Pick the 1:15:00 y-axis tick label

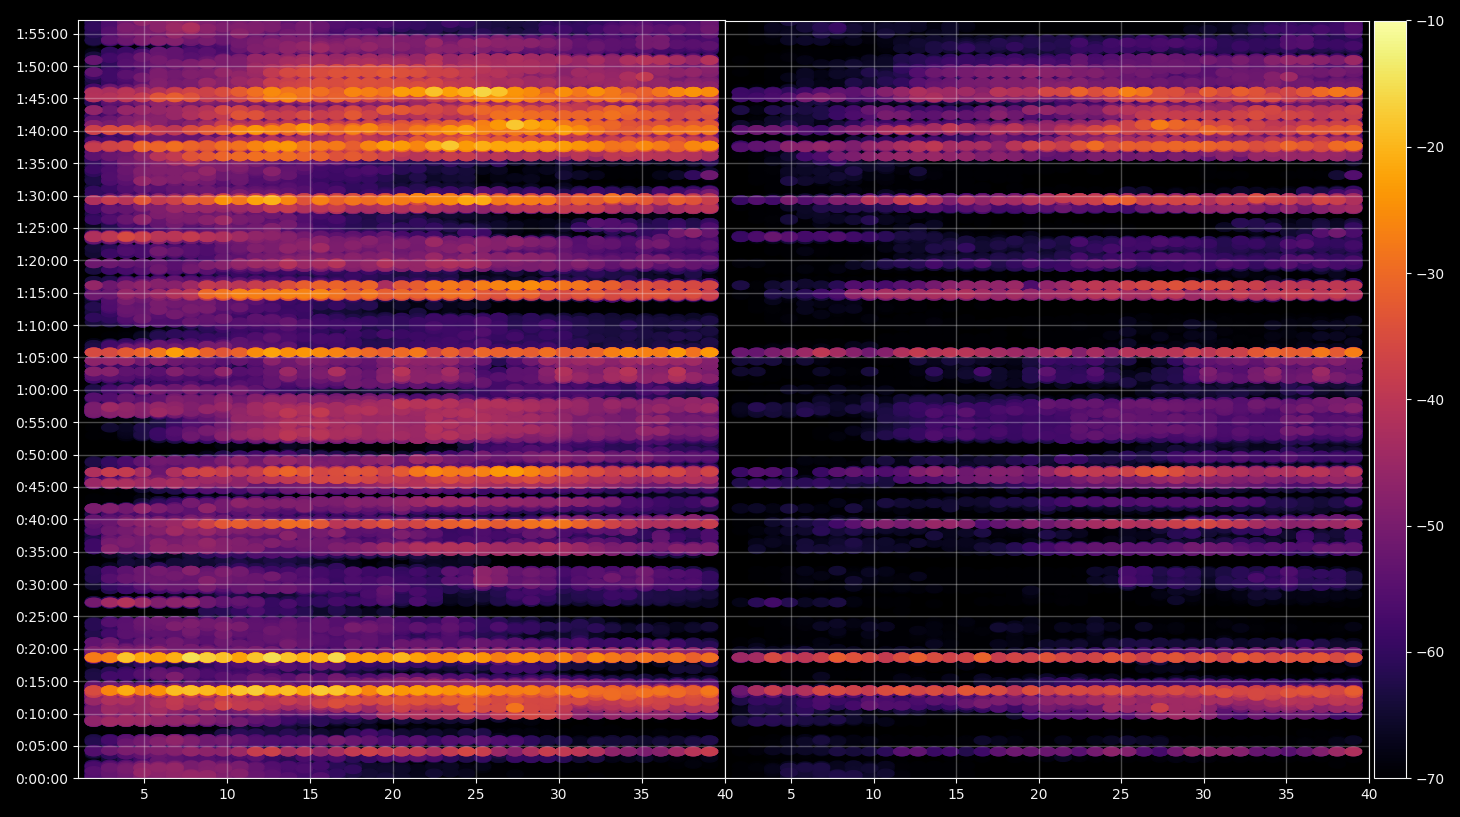point(42,293)
